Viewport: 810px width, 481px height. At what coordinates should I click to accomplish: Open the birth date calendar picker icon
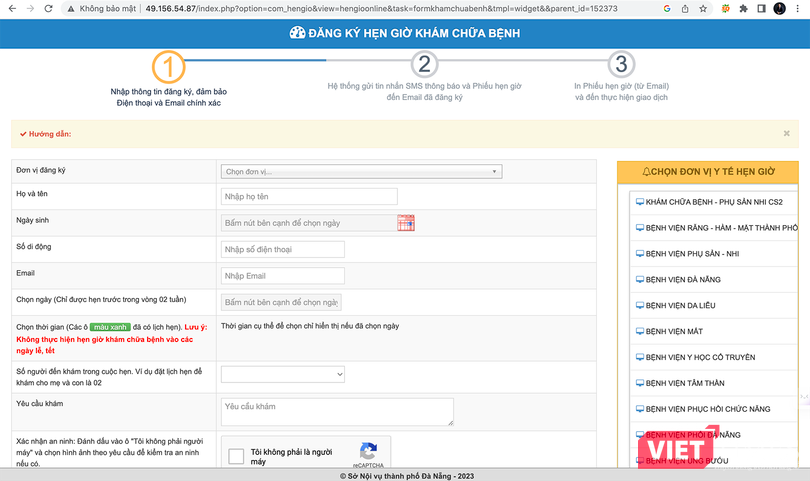(405, 223)
